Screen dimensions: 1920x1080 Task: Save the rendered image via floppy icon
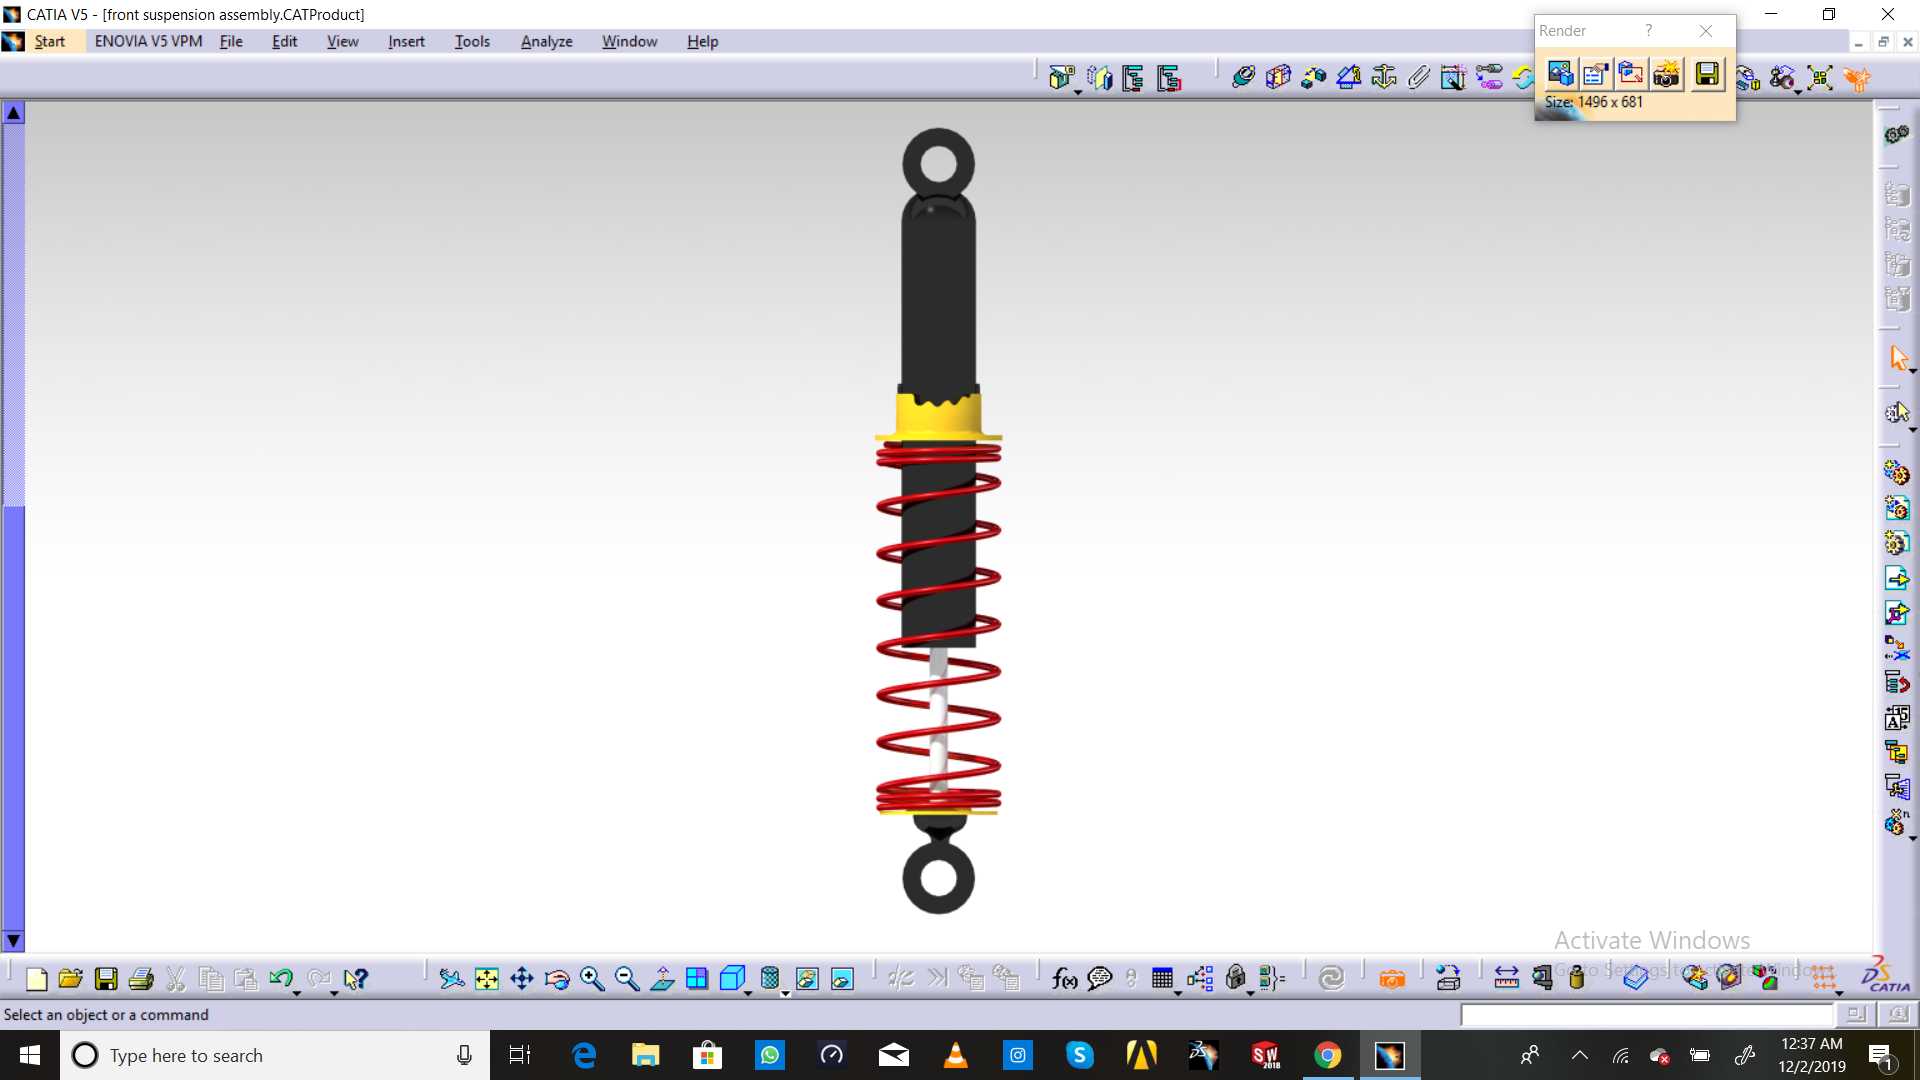(x=1708, y=74)
